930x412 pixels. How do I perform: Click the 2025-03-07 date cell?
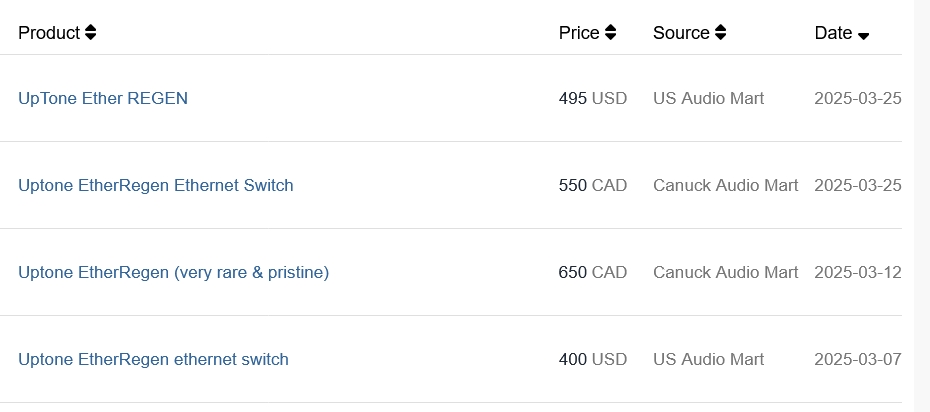858,359
